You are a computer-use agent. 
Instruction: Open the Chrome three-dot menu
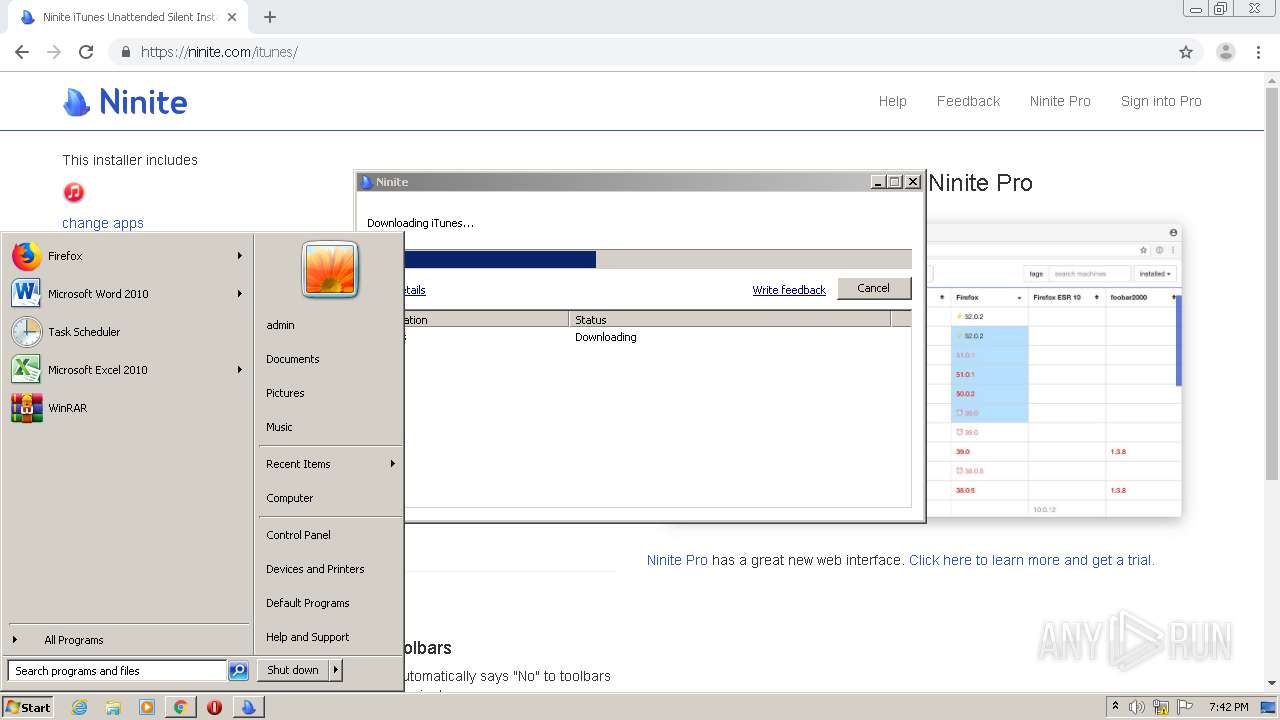[1259, 52]
